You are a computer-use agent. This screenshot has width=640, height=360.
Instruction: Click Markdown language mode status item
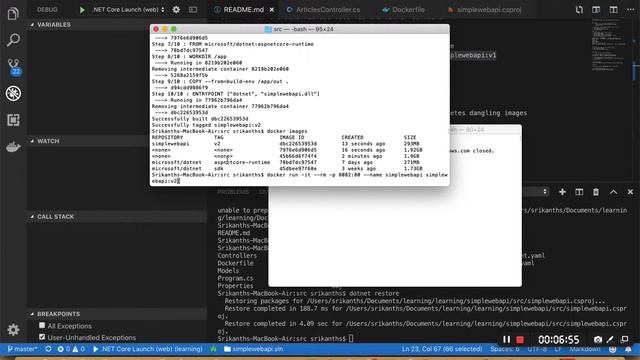point(585,349)
